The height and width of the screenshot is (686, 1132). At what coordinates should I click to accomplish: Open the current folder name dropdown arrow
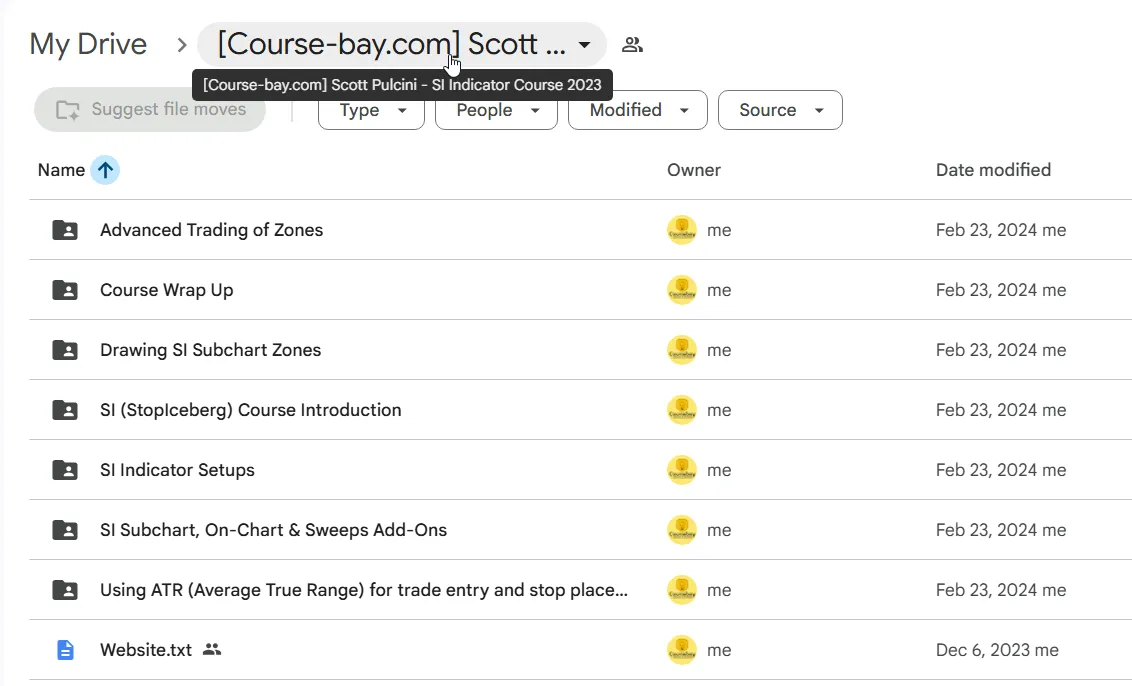[x=584, y=45]
